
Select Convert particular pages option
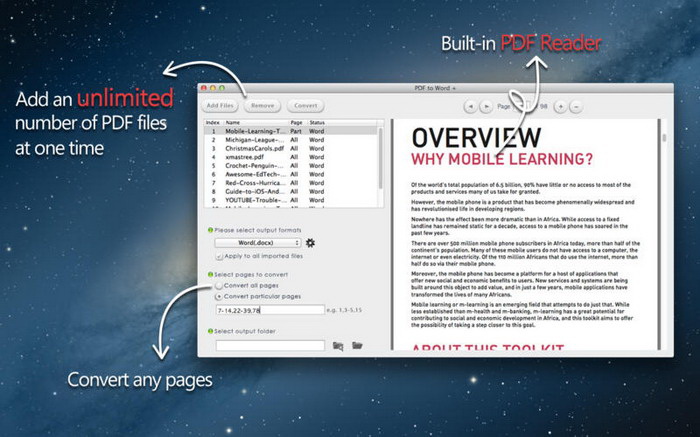[219, 296]
